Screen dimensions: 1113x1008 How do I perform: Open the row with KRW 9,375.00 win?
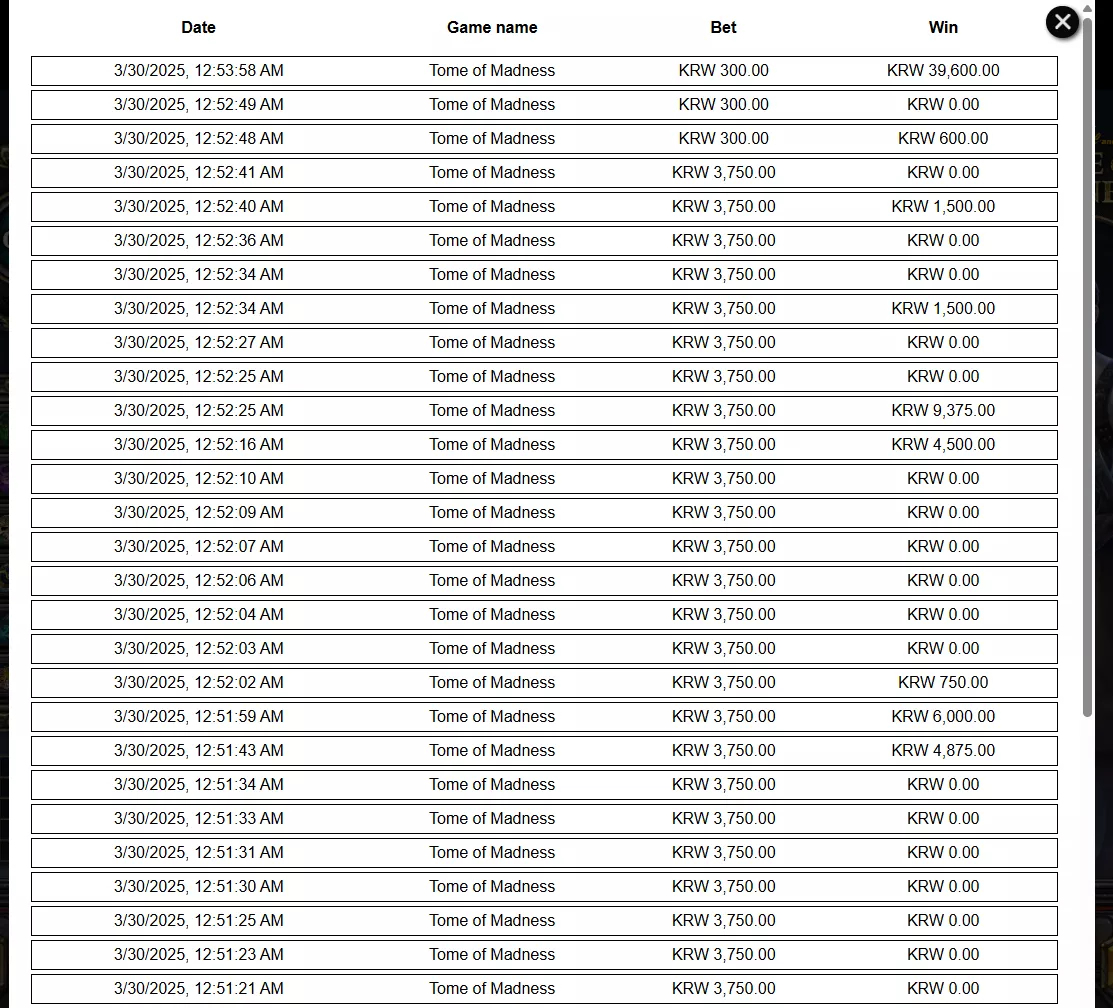[x=544, y=411]
